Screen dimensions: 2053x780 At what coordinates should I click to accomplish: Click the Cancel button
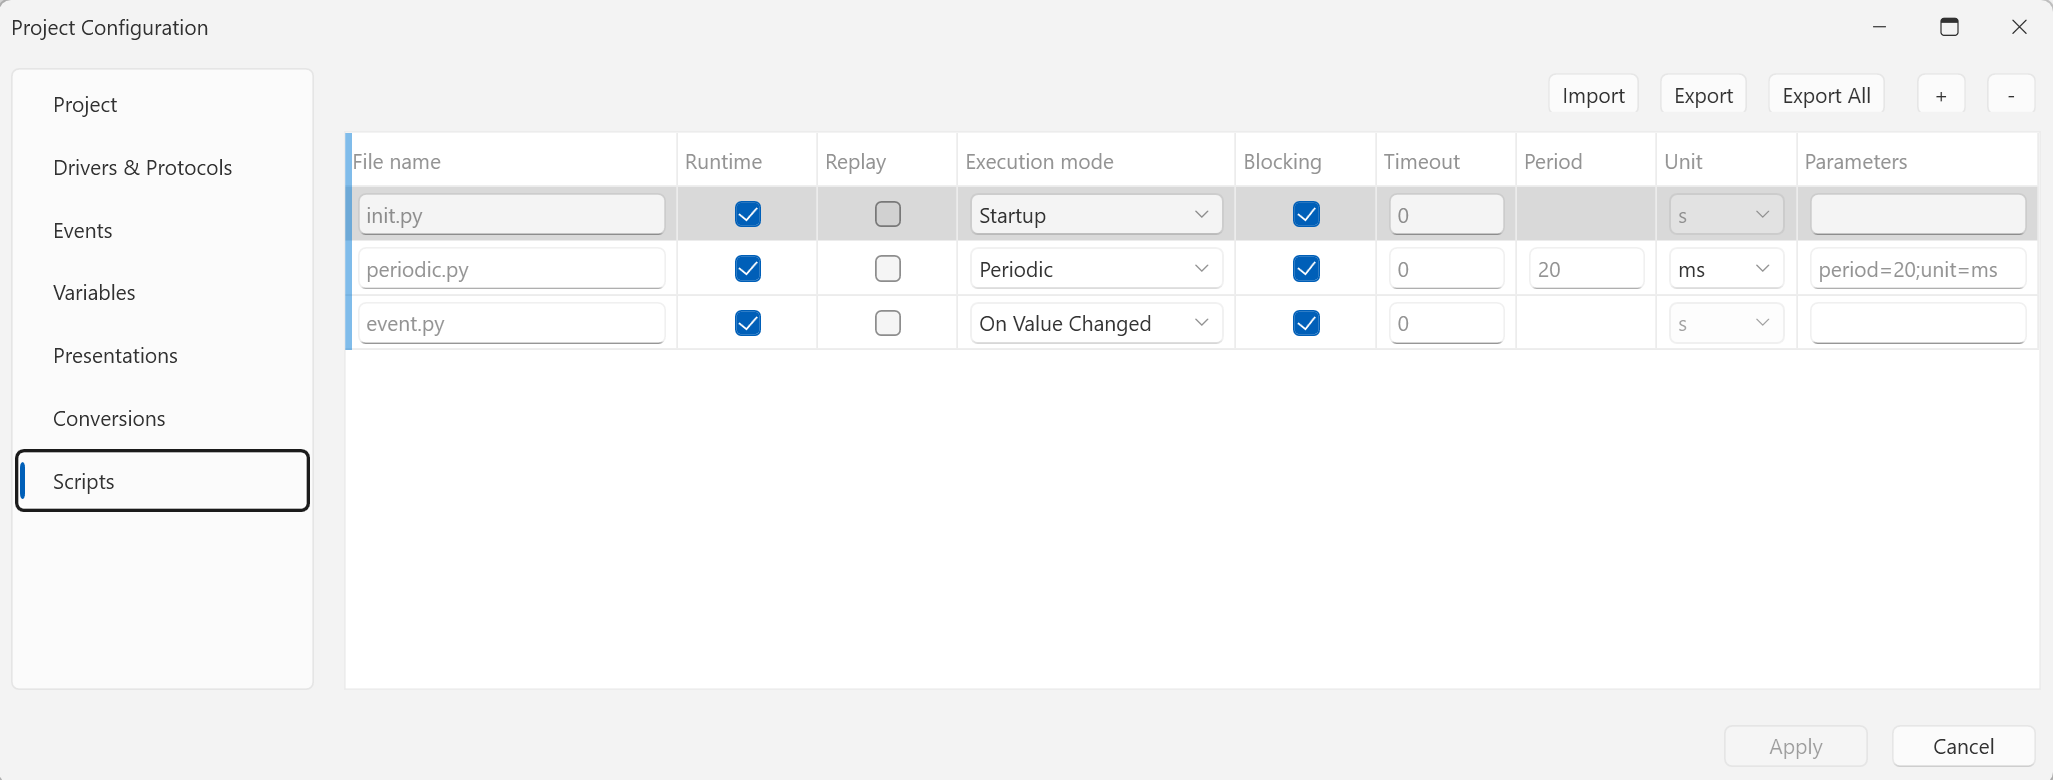click(x=1963, y=746)
